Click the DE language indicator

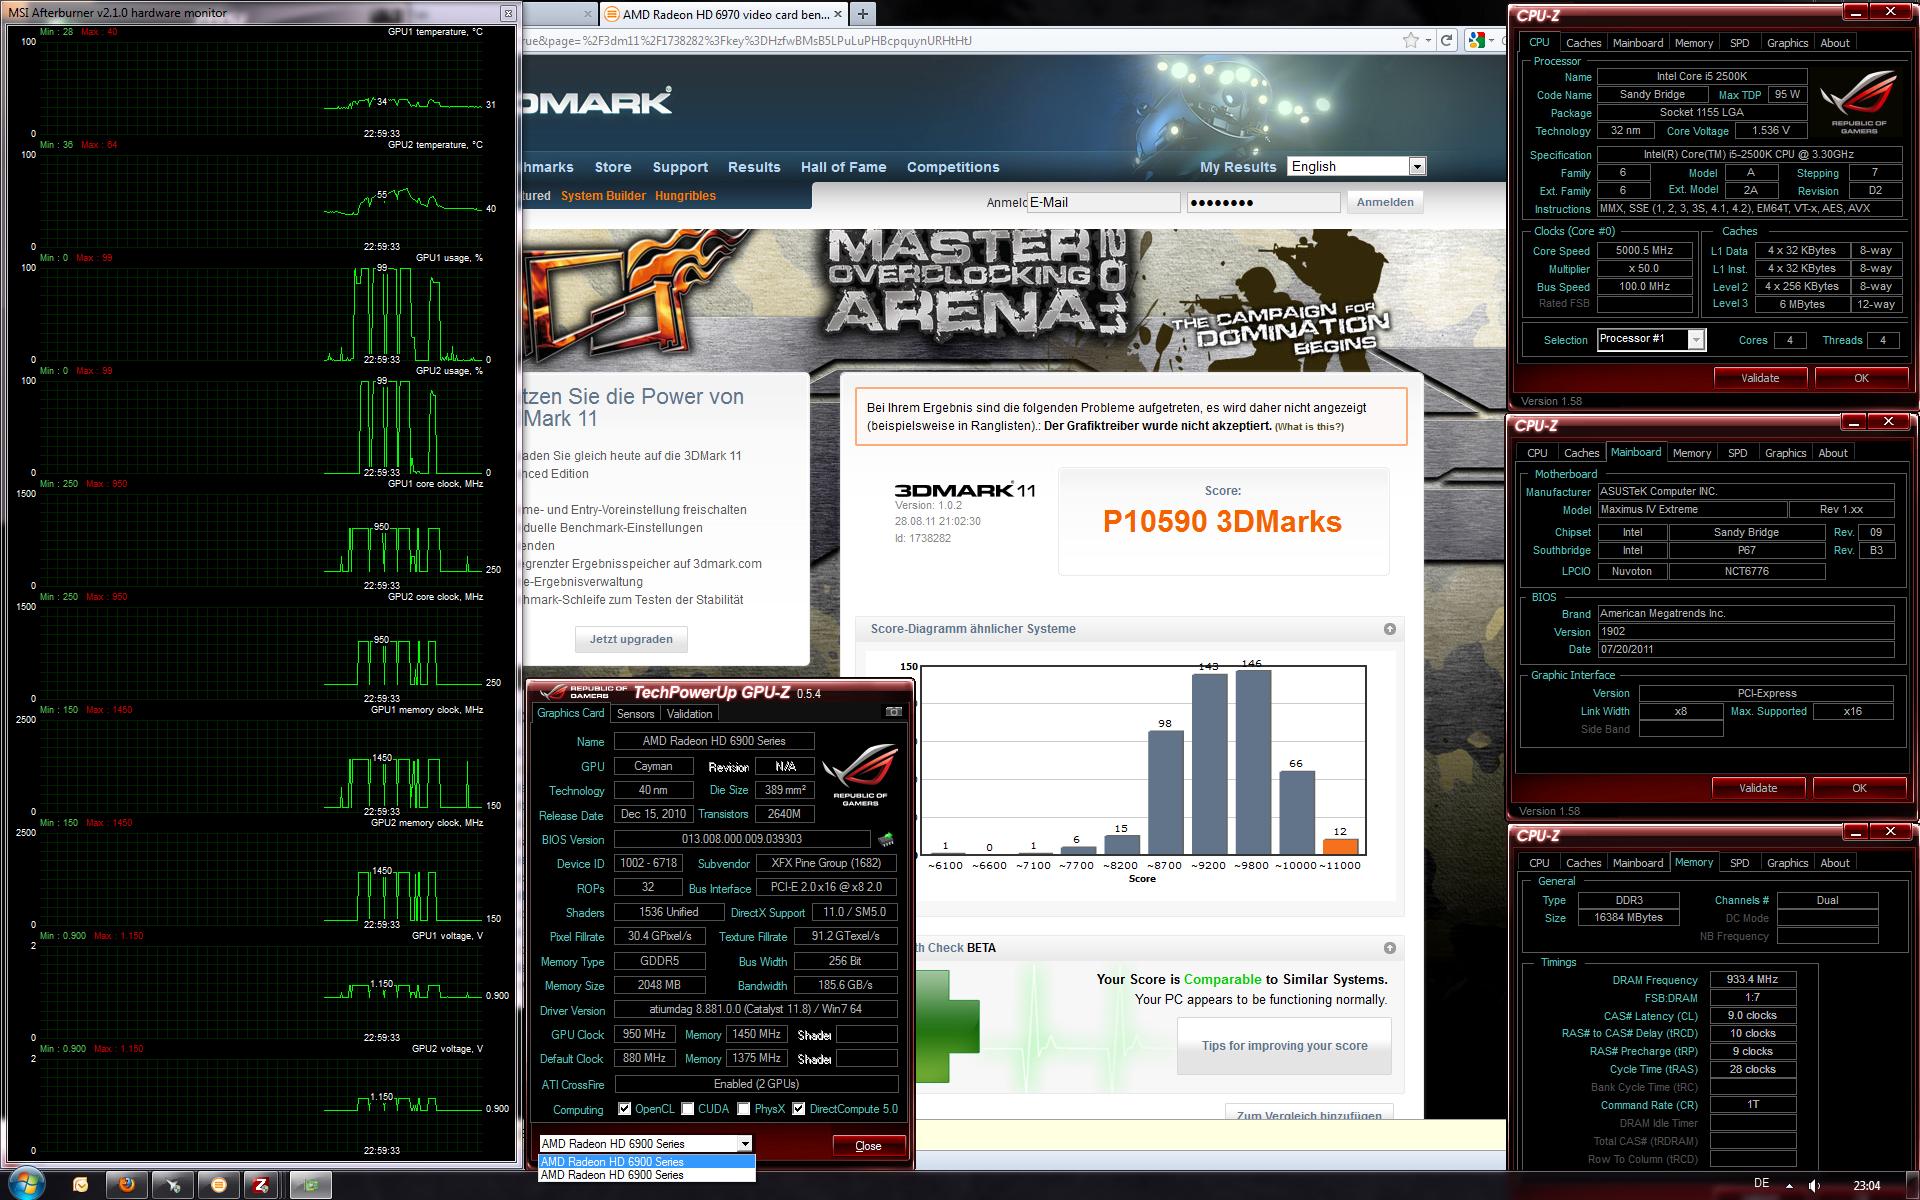click(1761, 1183)
